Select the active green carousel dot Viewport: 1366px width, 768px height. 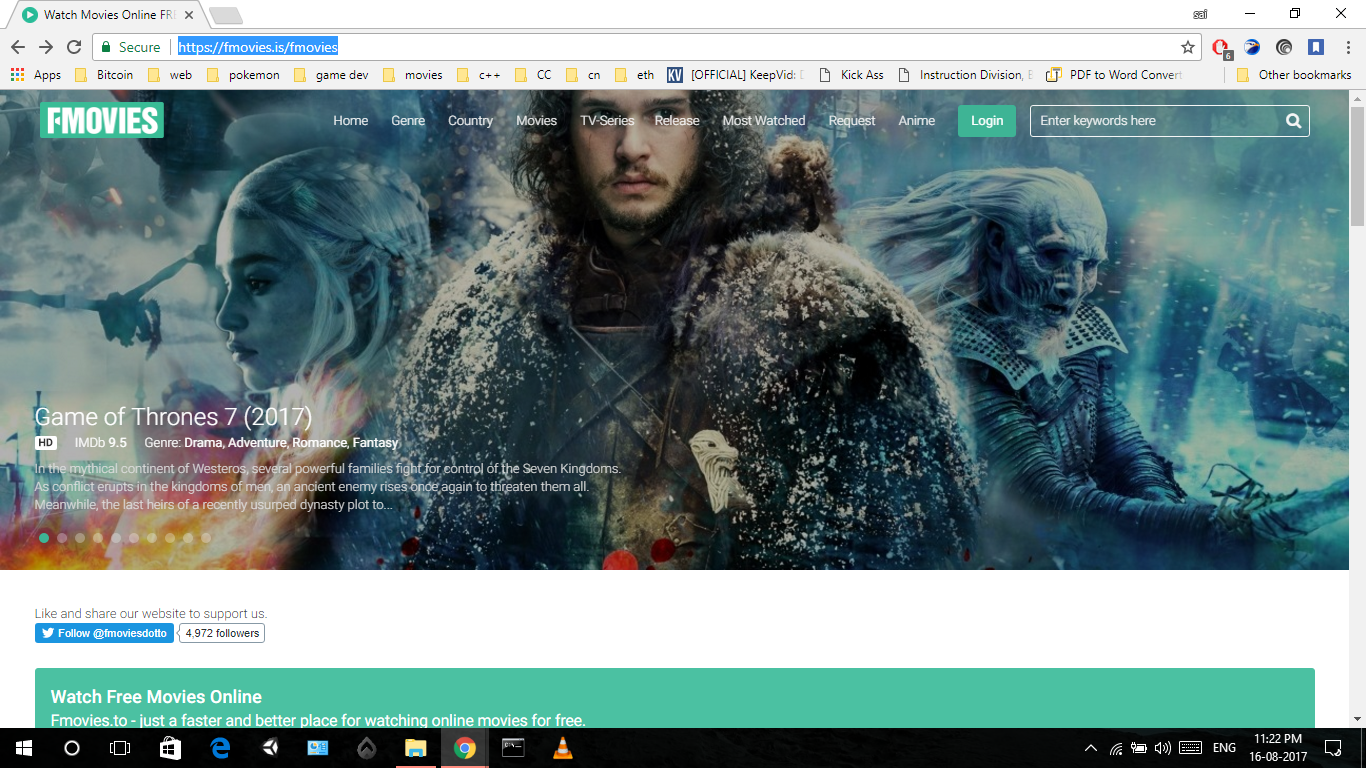(44, 537)
